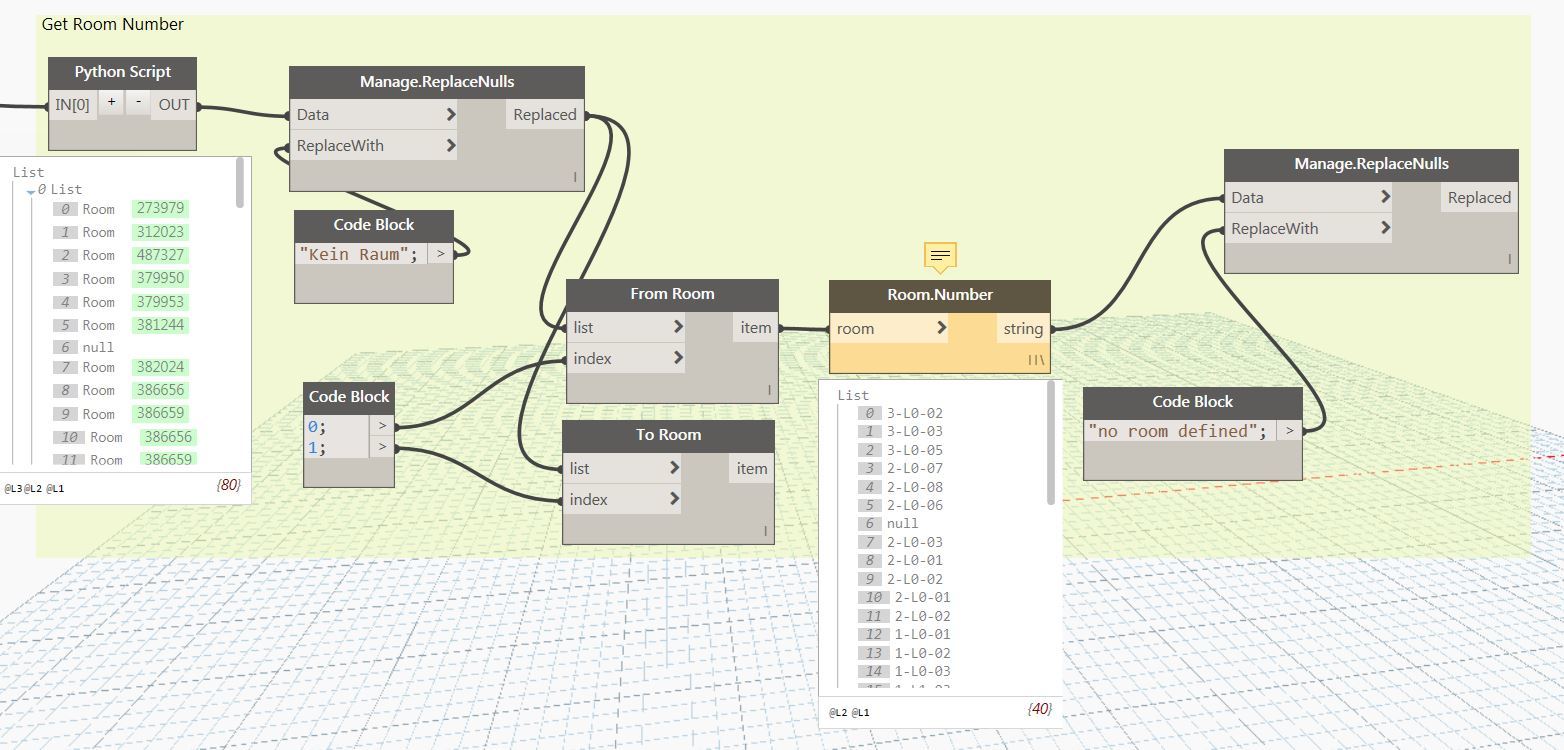Open the note pinned above Room.Number node
Viewport: 1564px width, 750px height.
tap(939, 256)
